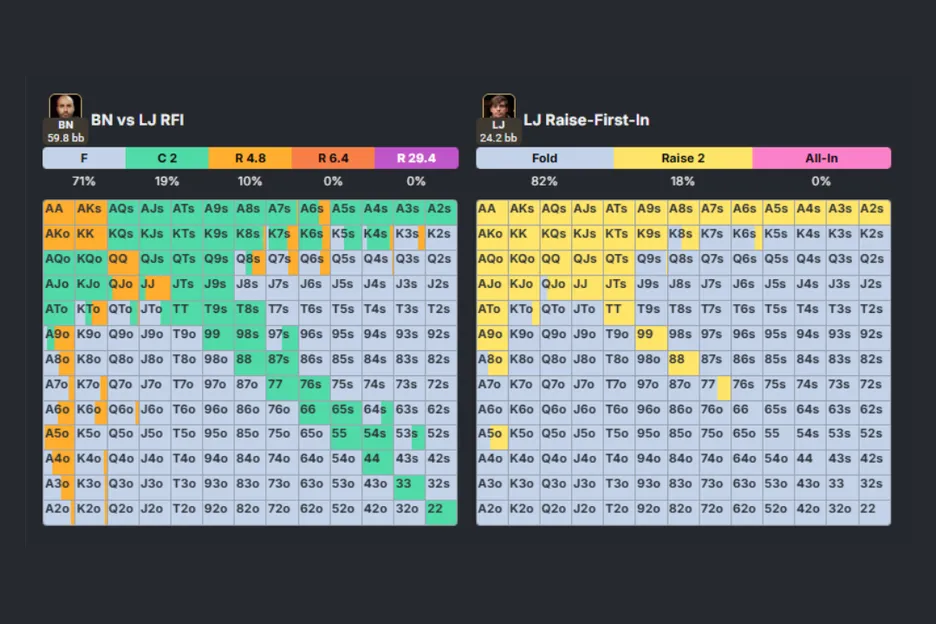The height and width of the screenshot is (624, 936).
Task: Select the purple R 29.4 legend segment
Action: (x=416, y=158)
